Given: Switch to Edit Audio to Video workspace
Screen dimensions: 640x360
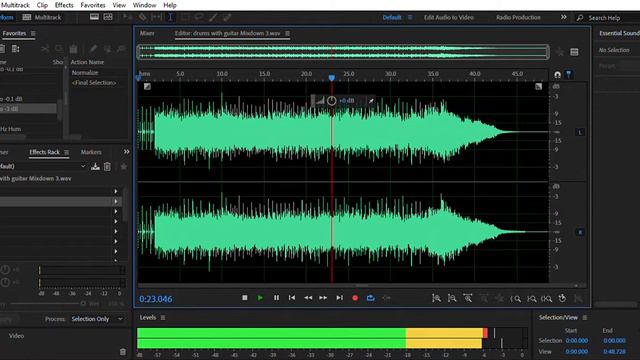Looking at the screenshot, I should pos(449,18).
